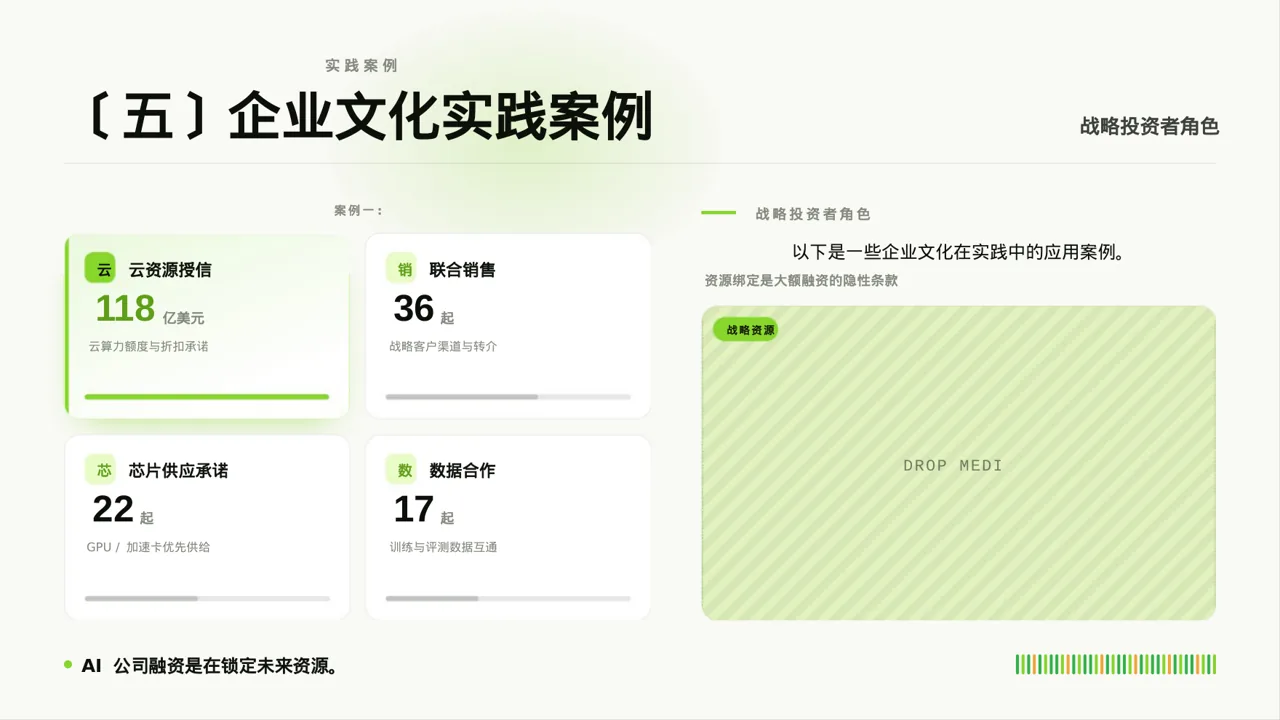Select the 联合销售 card title
The image size is (1280, 720).
click(x=462, y=270)
